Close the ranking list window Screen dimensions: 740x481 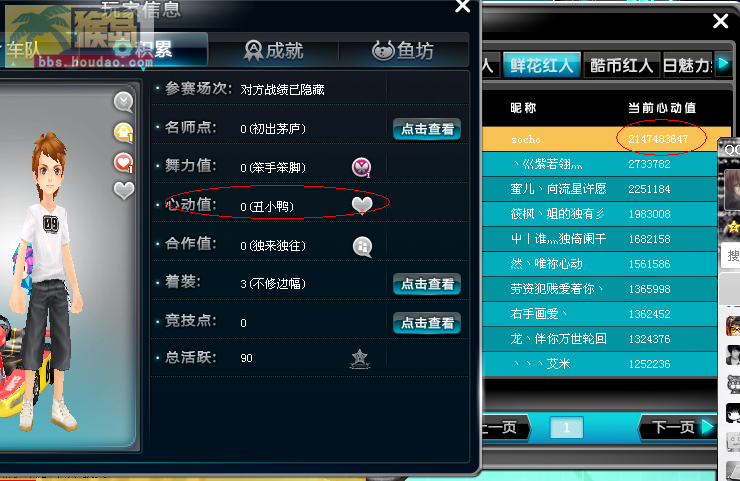721,21
